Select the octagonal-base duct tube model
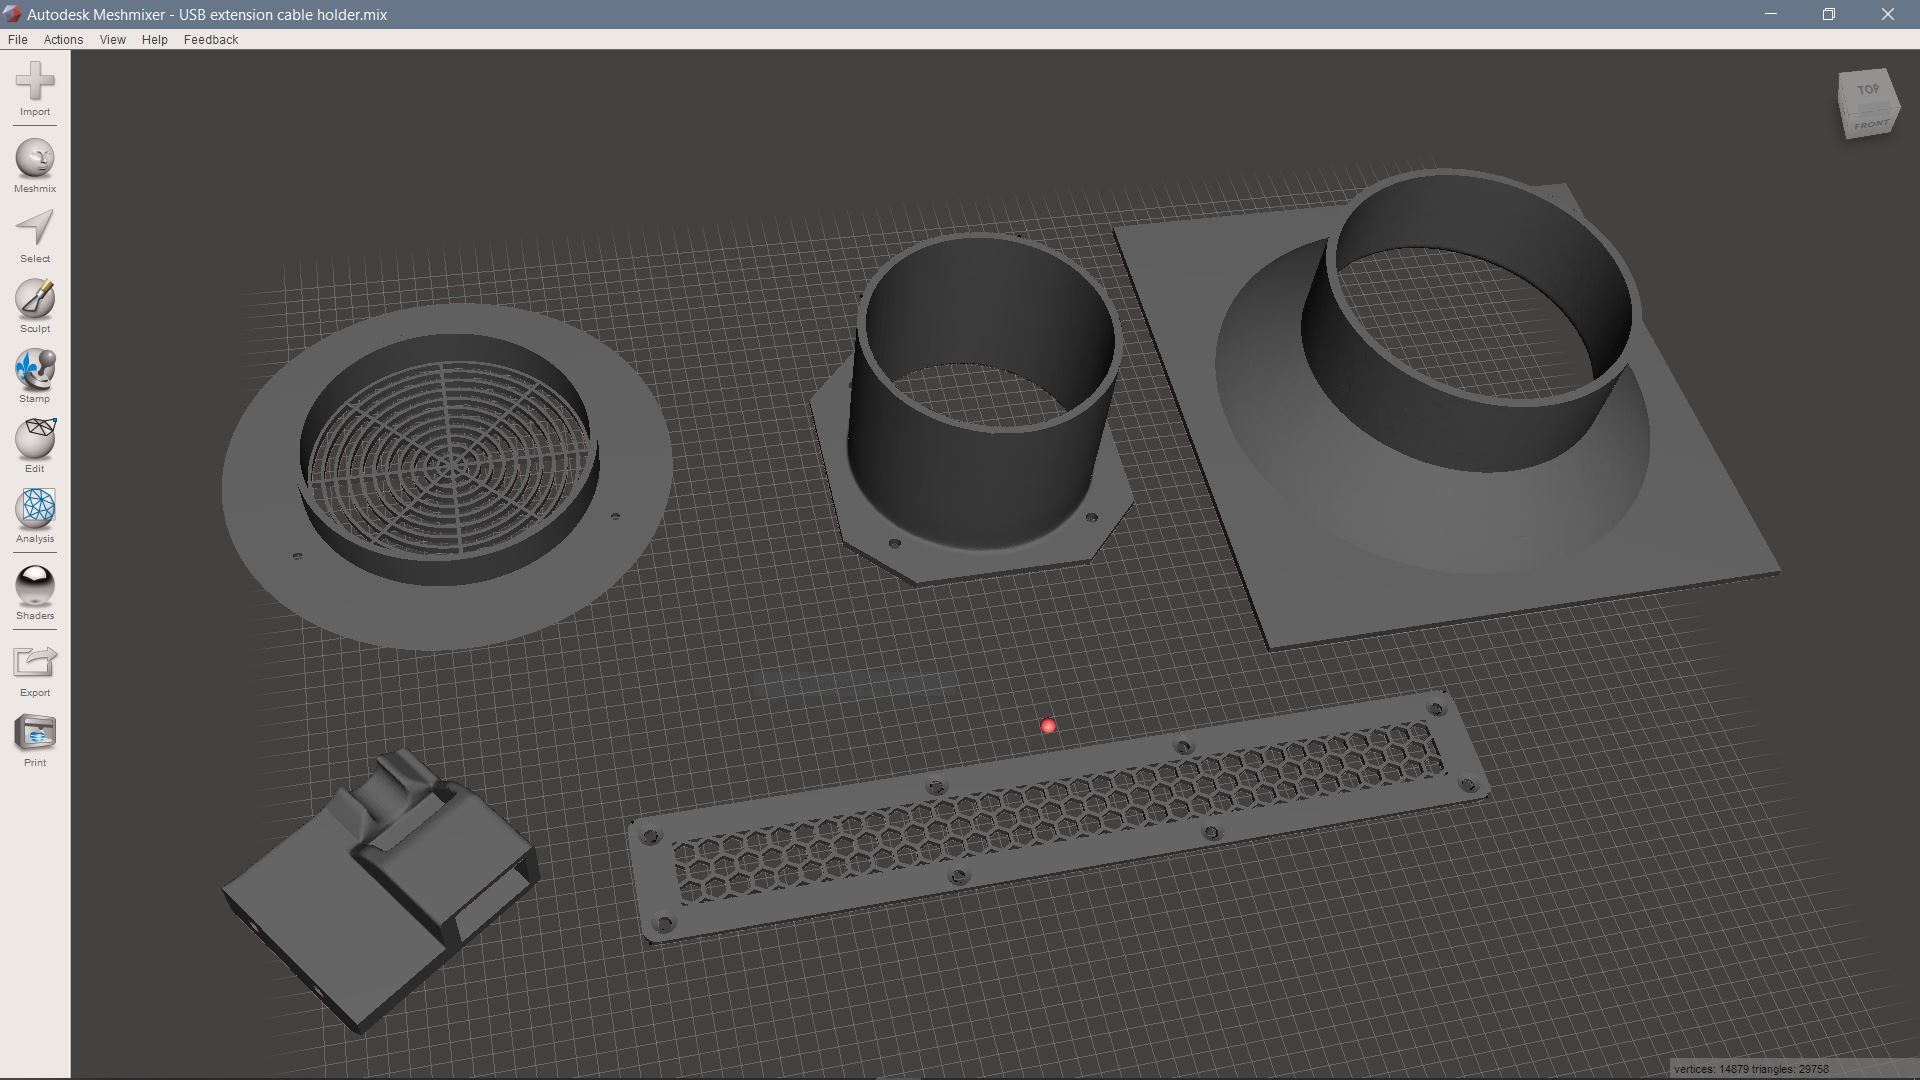This screenshot has width=1920, height=1080. (972, 408)
